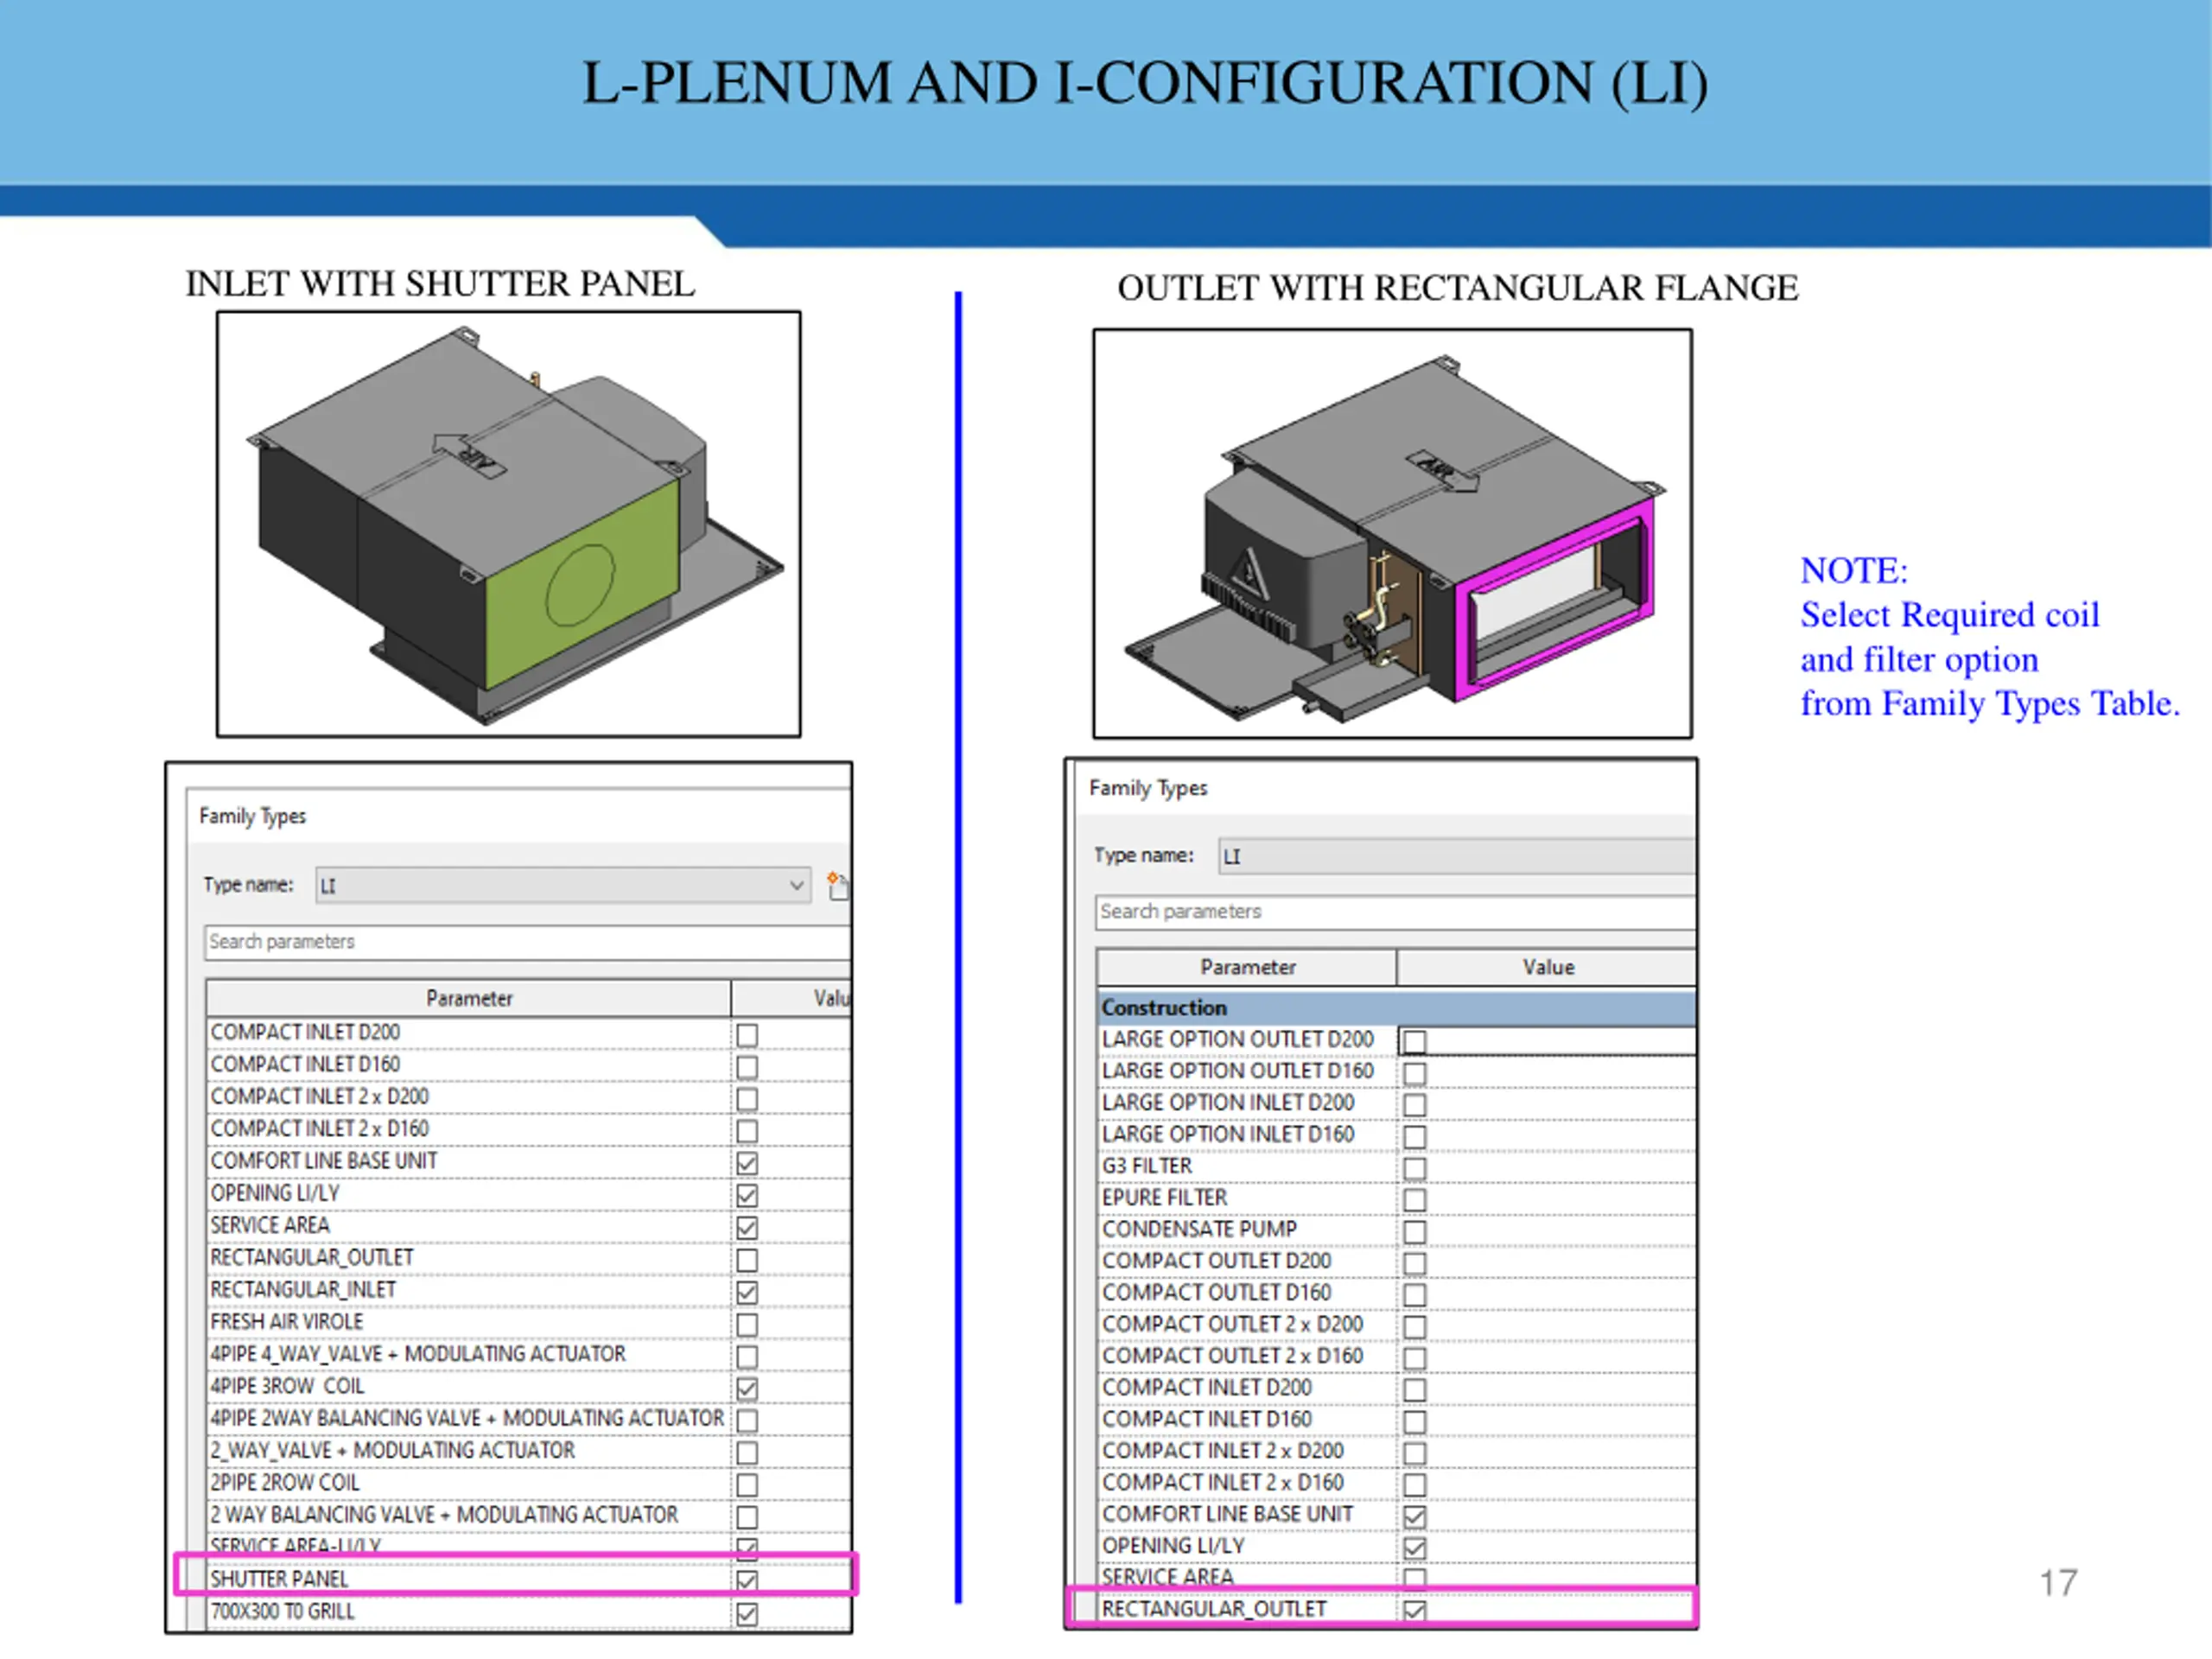Image resolution: width=2212 pixels, height=1659 pixels.
Task: Check the G3 FILTER checkbox
Action: 1414,1168
